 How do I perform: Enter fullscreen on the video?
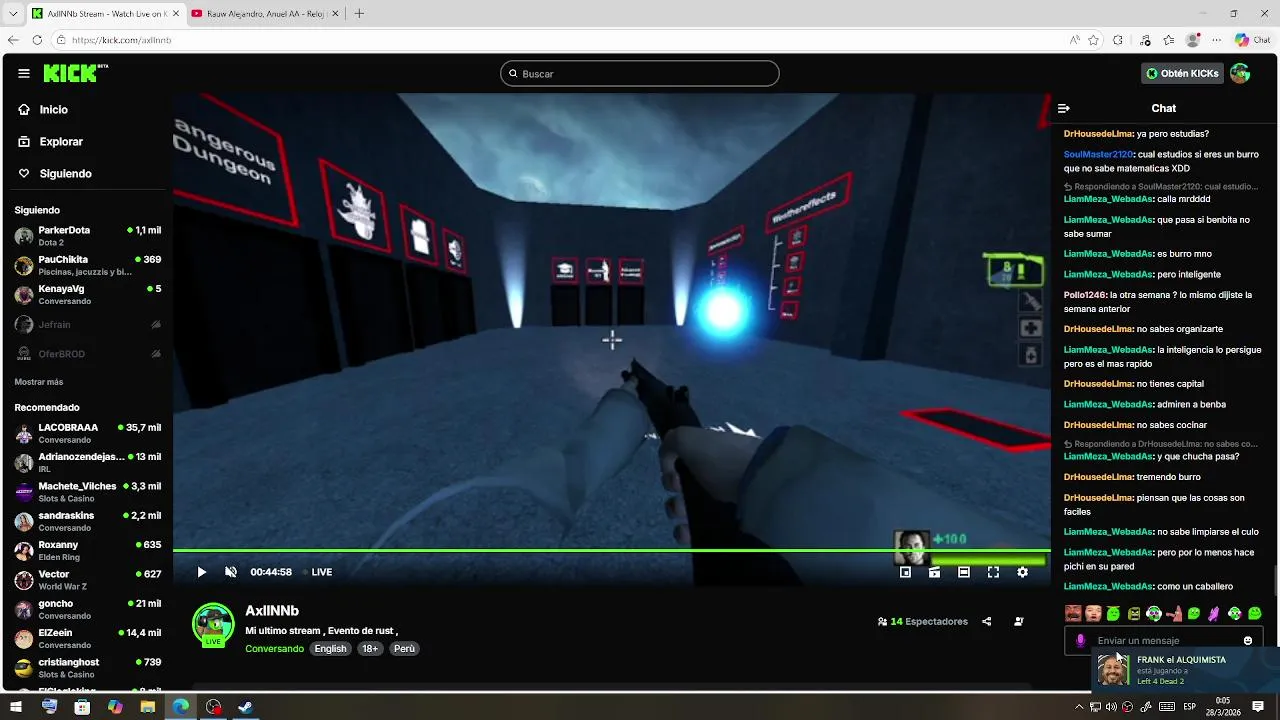993,572
